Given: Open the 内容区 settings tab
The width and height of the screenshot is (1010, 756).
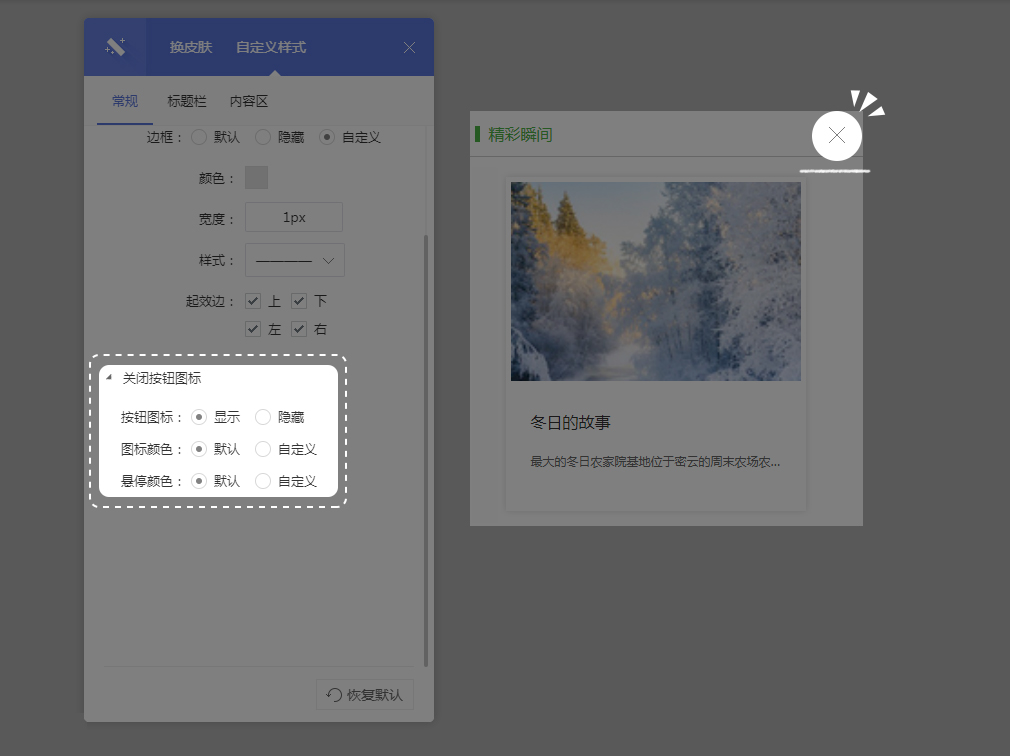Looking at the screenshot, I should [x=249, y=101].
